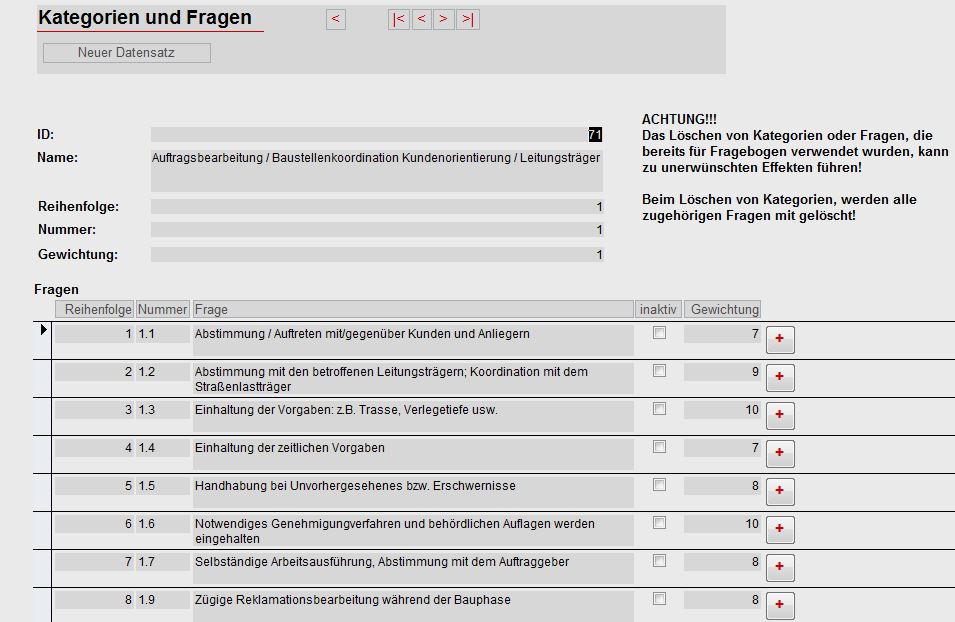Image resolution: width=955 pixels, height=622 pixels.
Task: Click red plus button for question 1.3
Action: click(780, 416)
